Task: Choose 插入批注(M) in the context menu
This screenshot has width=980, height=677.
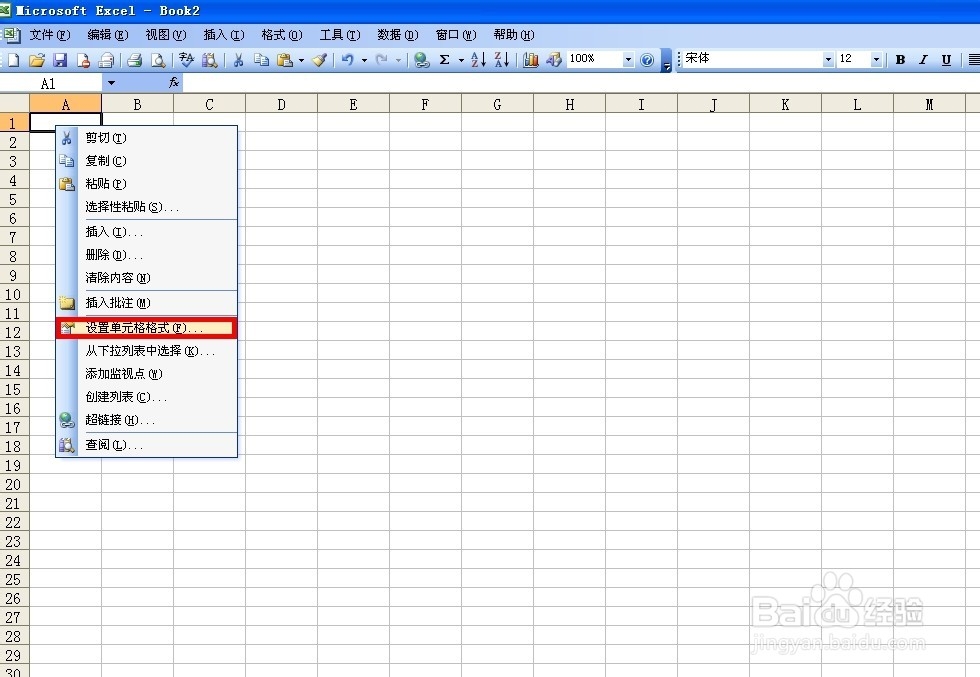Action: 147,303
